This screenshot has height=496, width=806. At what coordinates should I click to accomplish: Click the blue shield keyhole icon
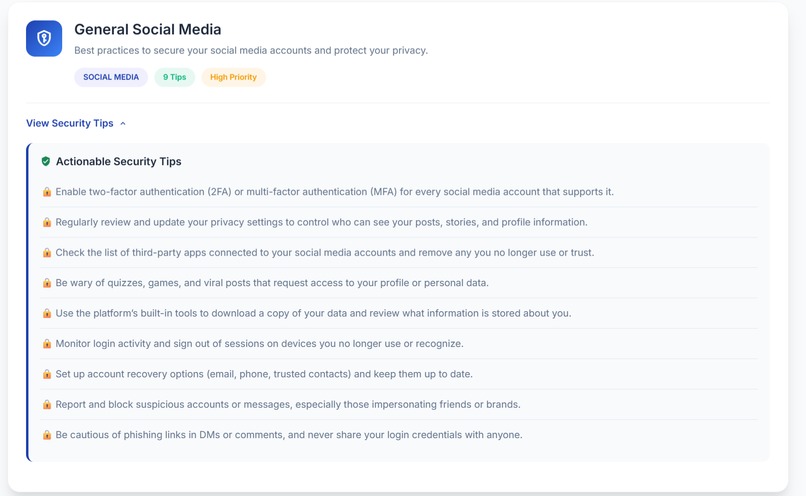point(44,39)
